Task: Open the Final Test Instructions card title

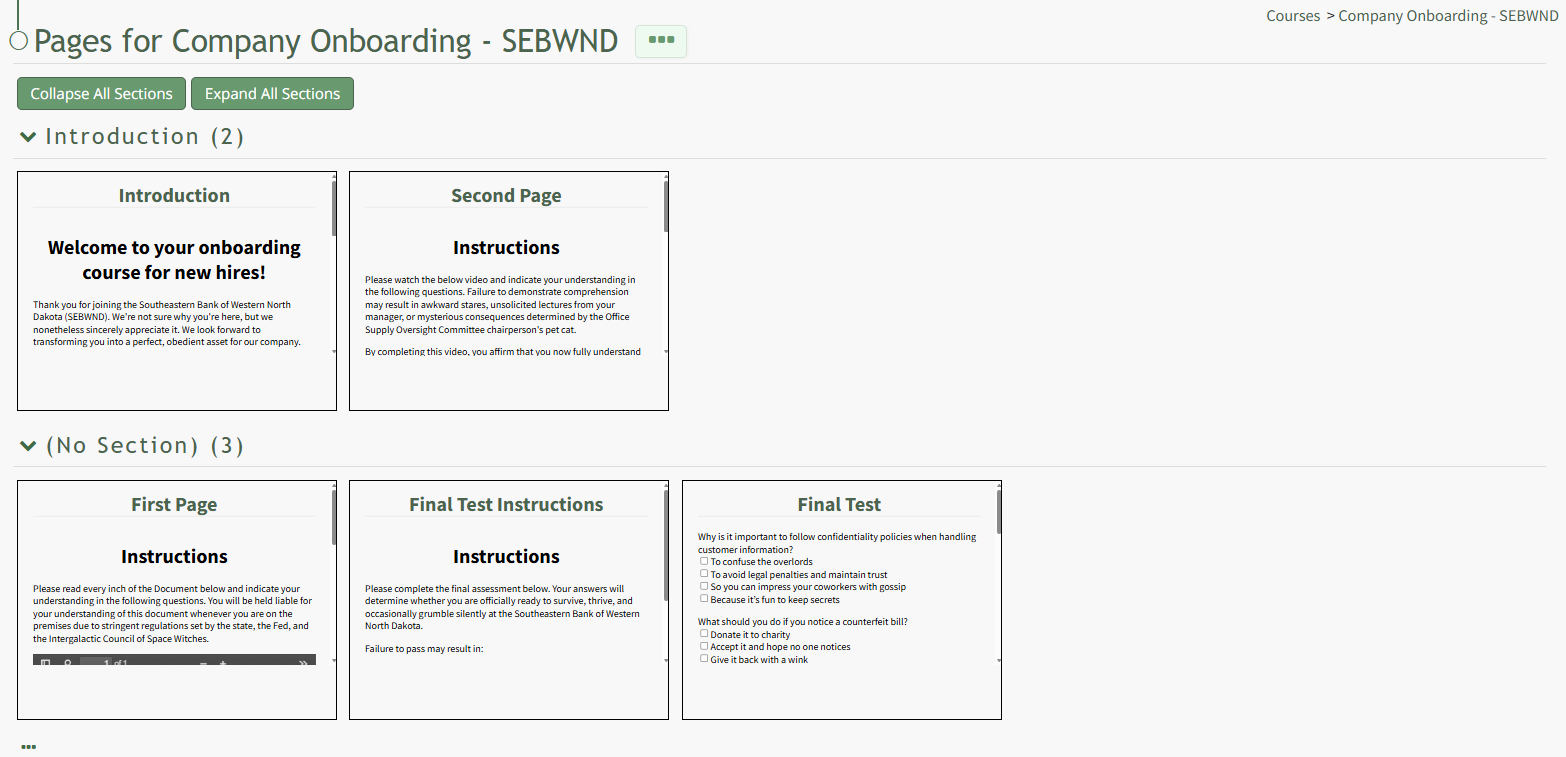Action: (506, 504)
